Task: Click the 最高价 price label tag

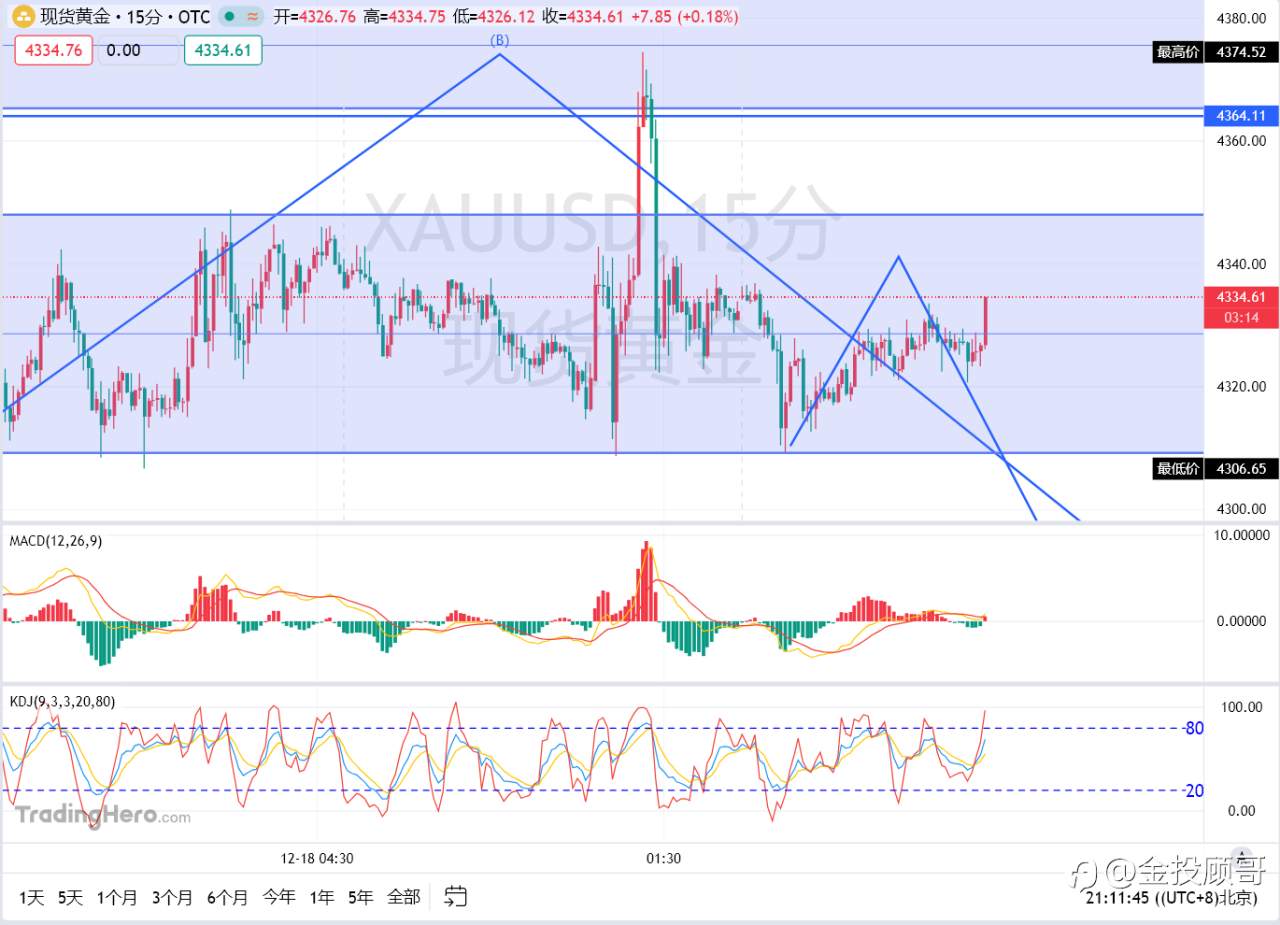Action: tap(1177, 52)
